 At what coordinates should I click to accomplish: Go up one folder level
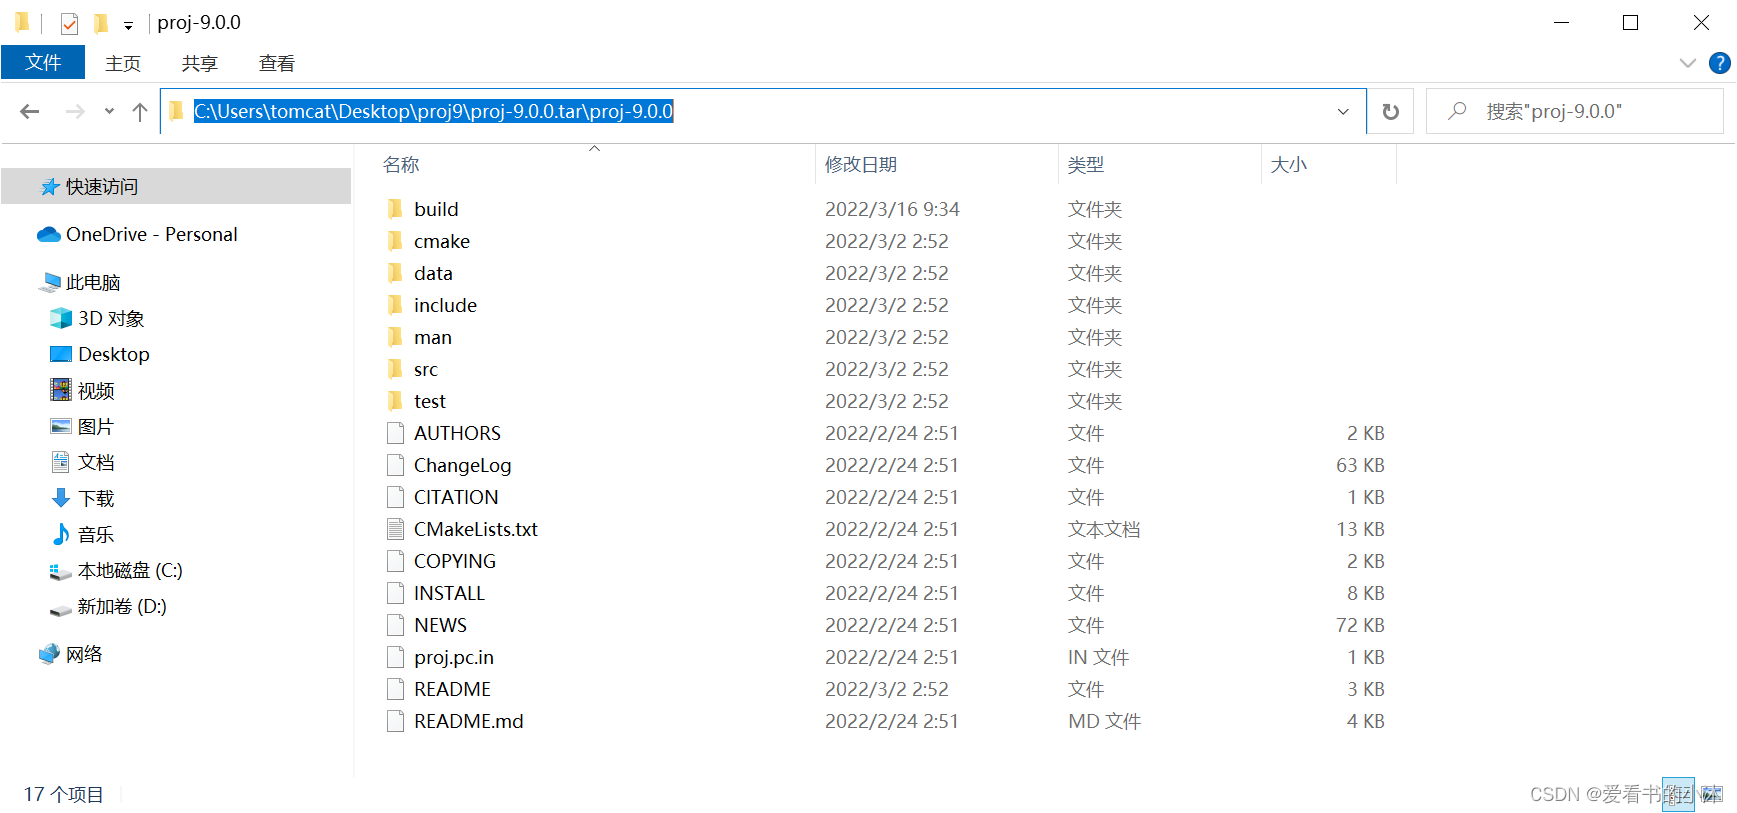click(140, 111)
